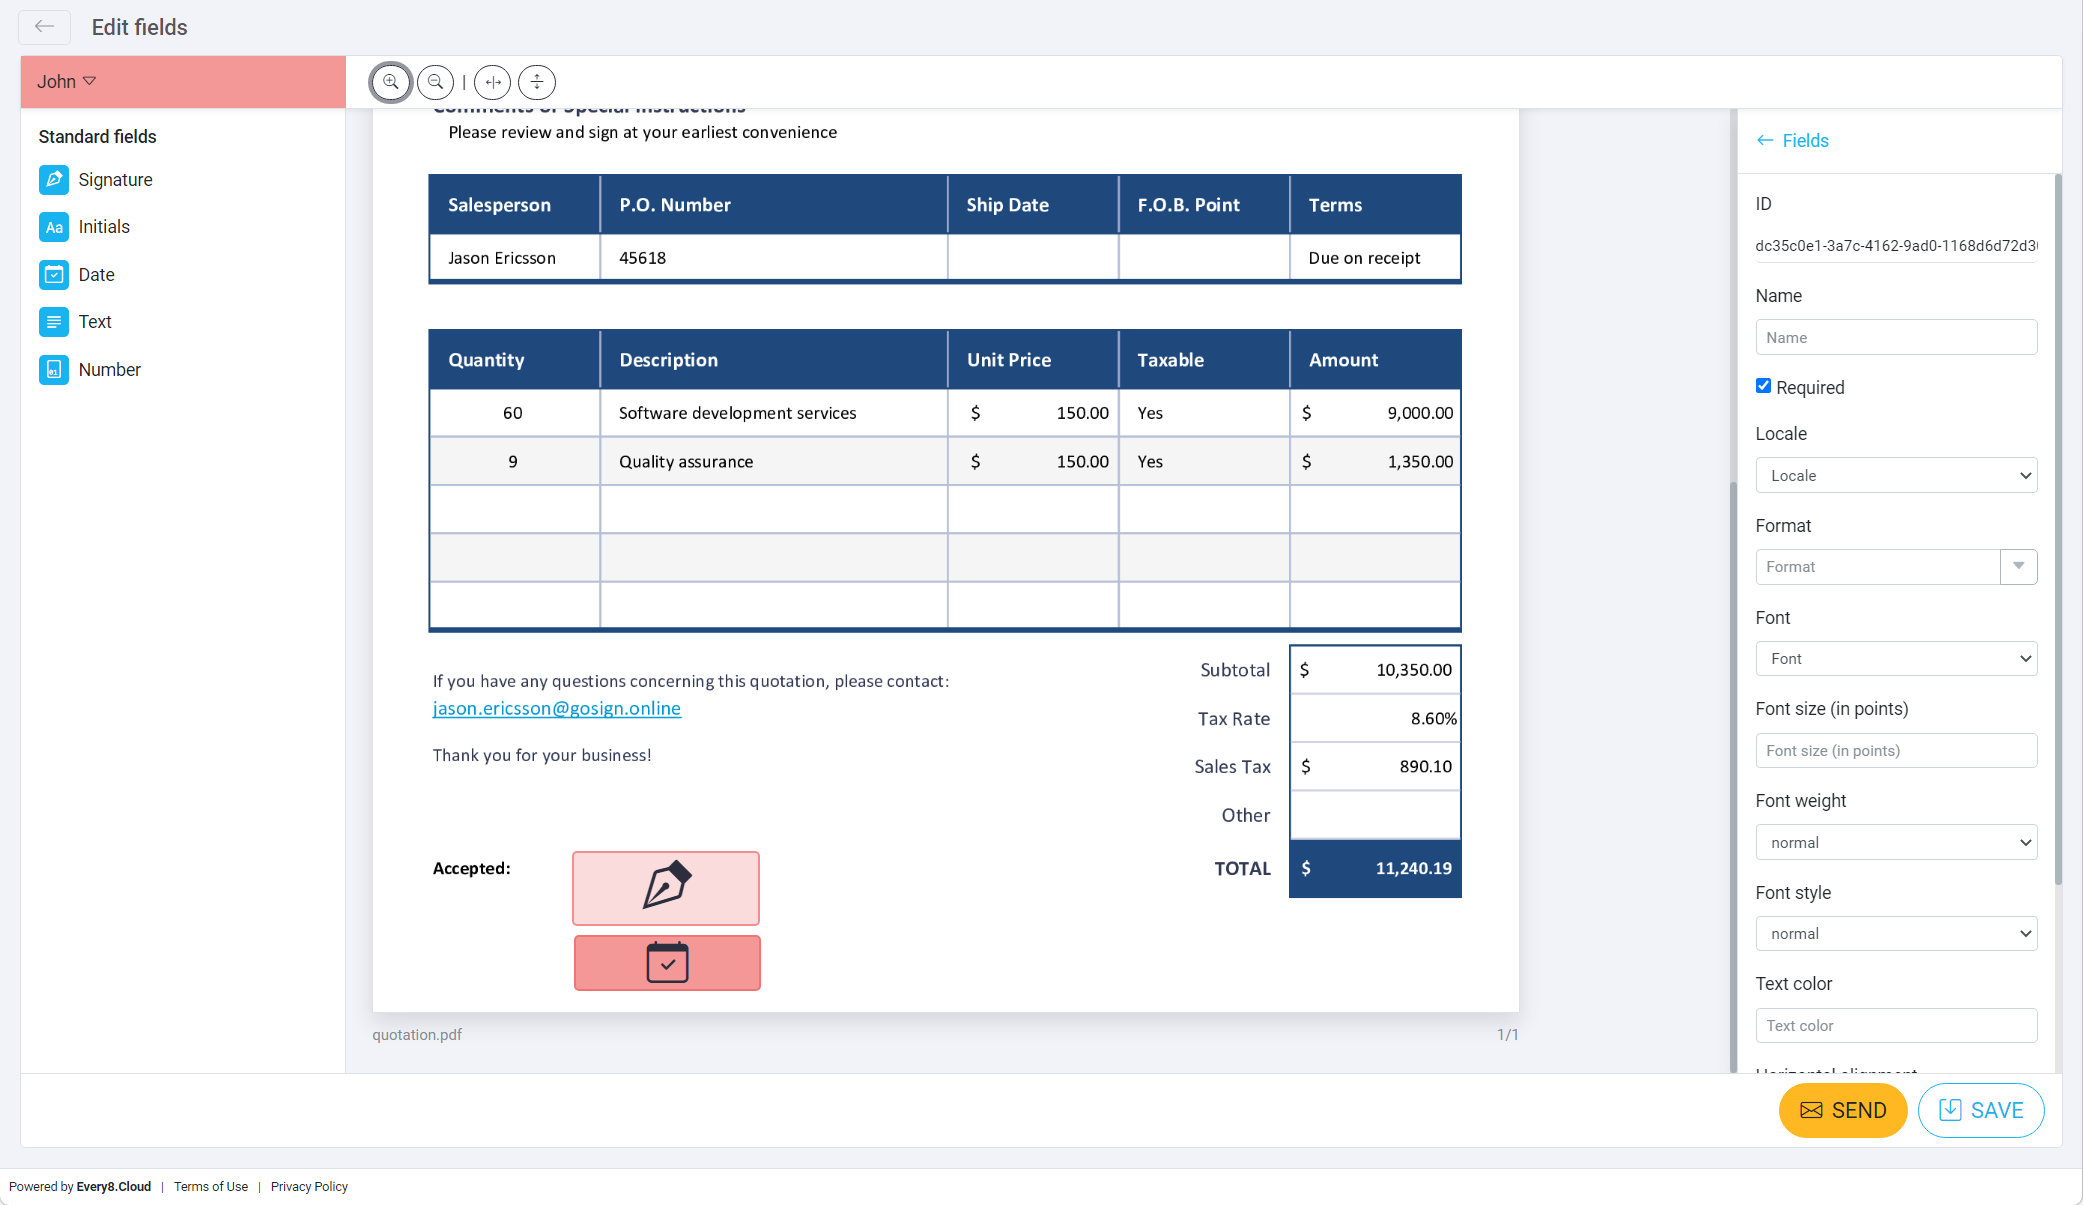Expand the Format combo box arrow
The height and width of the screenshot is (1205, 2083).
[x=2018, y=566]
